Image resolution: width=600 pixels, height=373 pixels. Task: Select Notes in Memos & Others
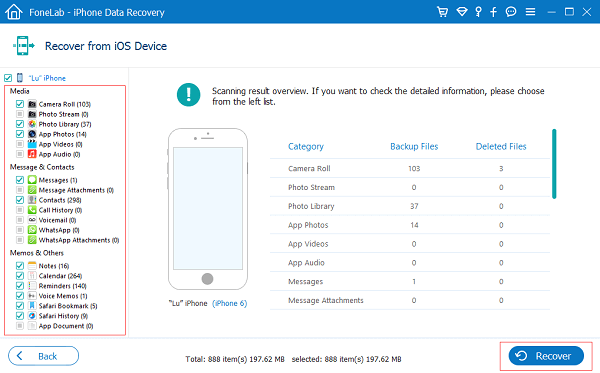(54, 266)
